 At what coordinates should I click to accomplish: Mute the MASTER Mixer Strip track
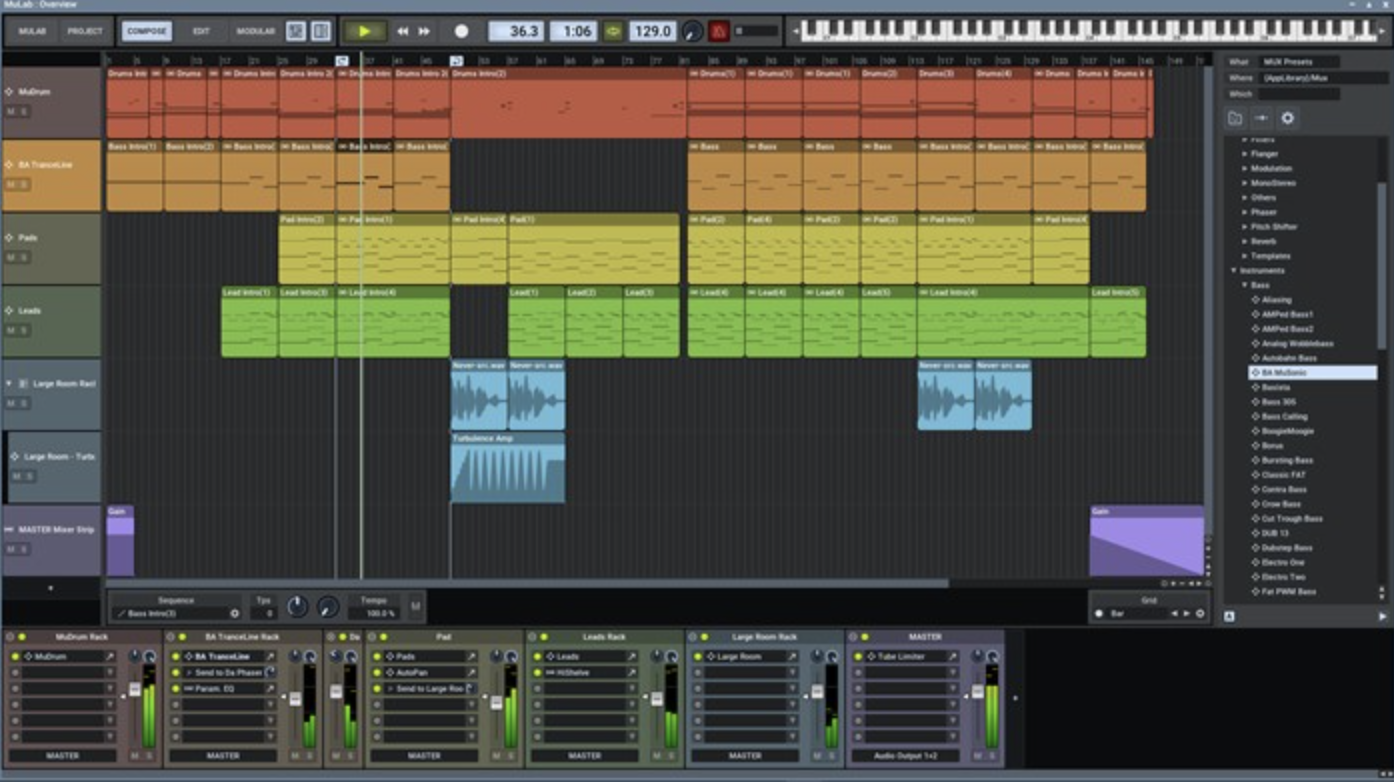click(13, 550)
